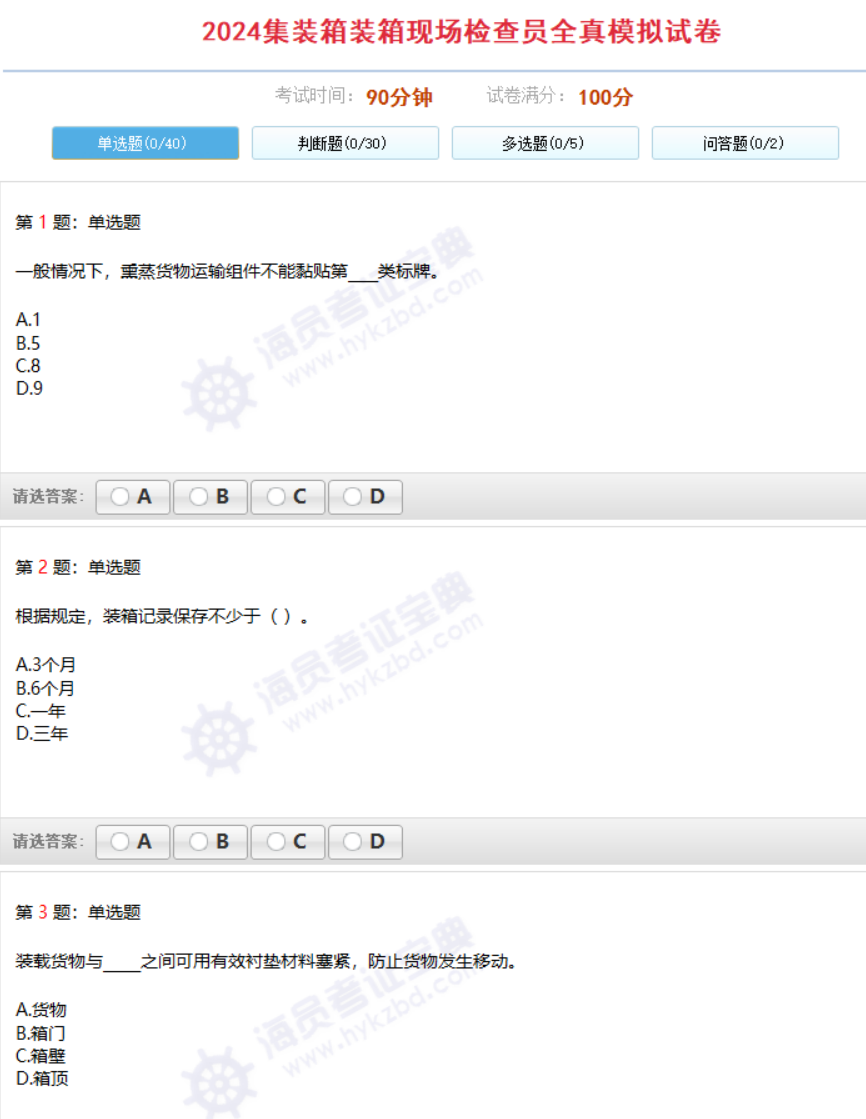Pick answer C for question 1
Image resolution: width=866 pixels, height=1119 pixels.
pyautogui.click(x=288, y=496)
